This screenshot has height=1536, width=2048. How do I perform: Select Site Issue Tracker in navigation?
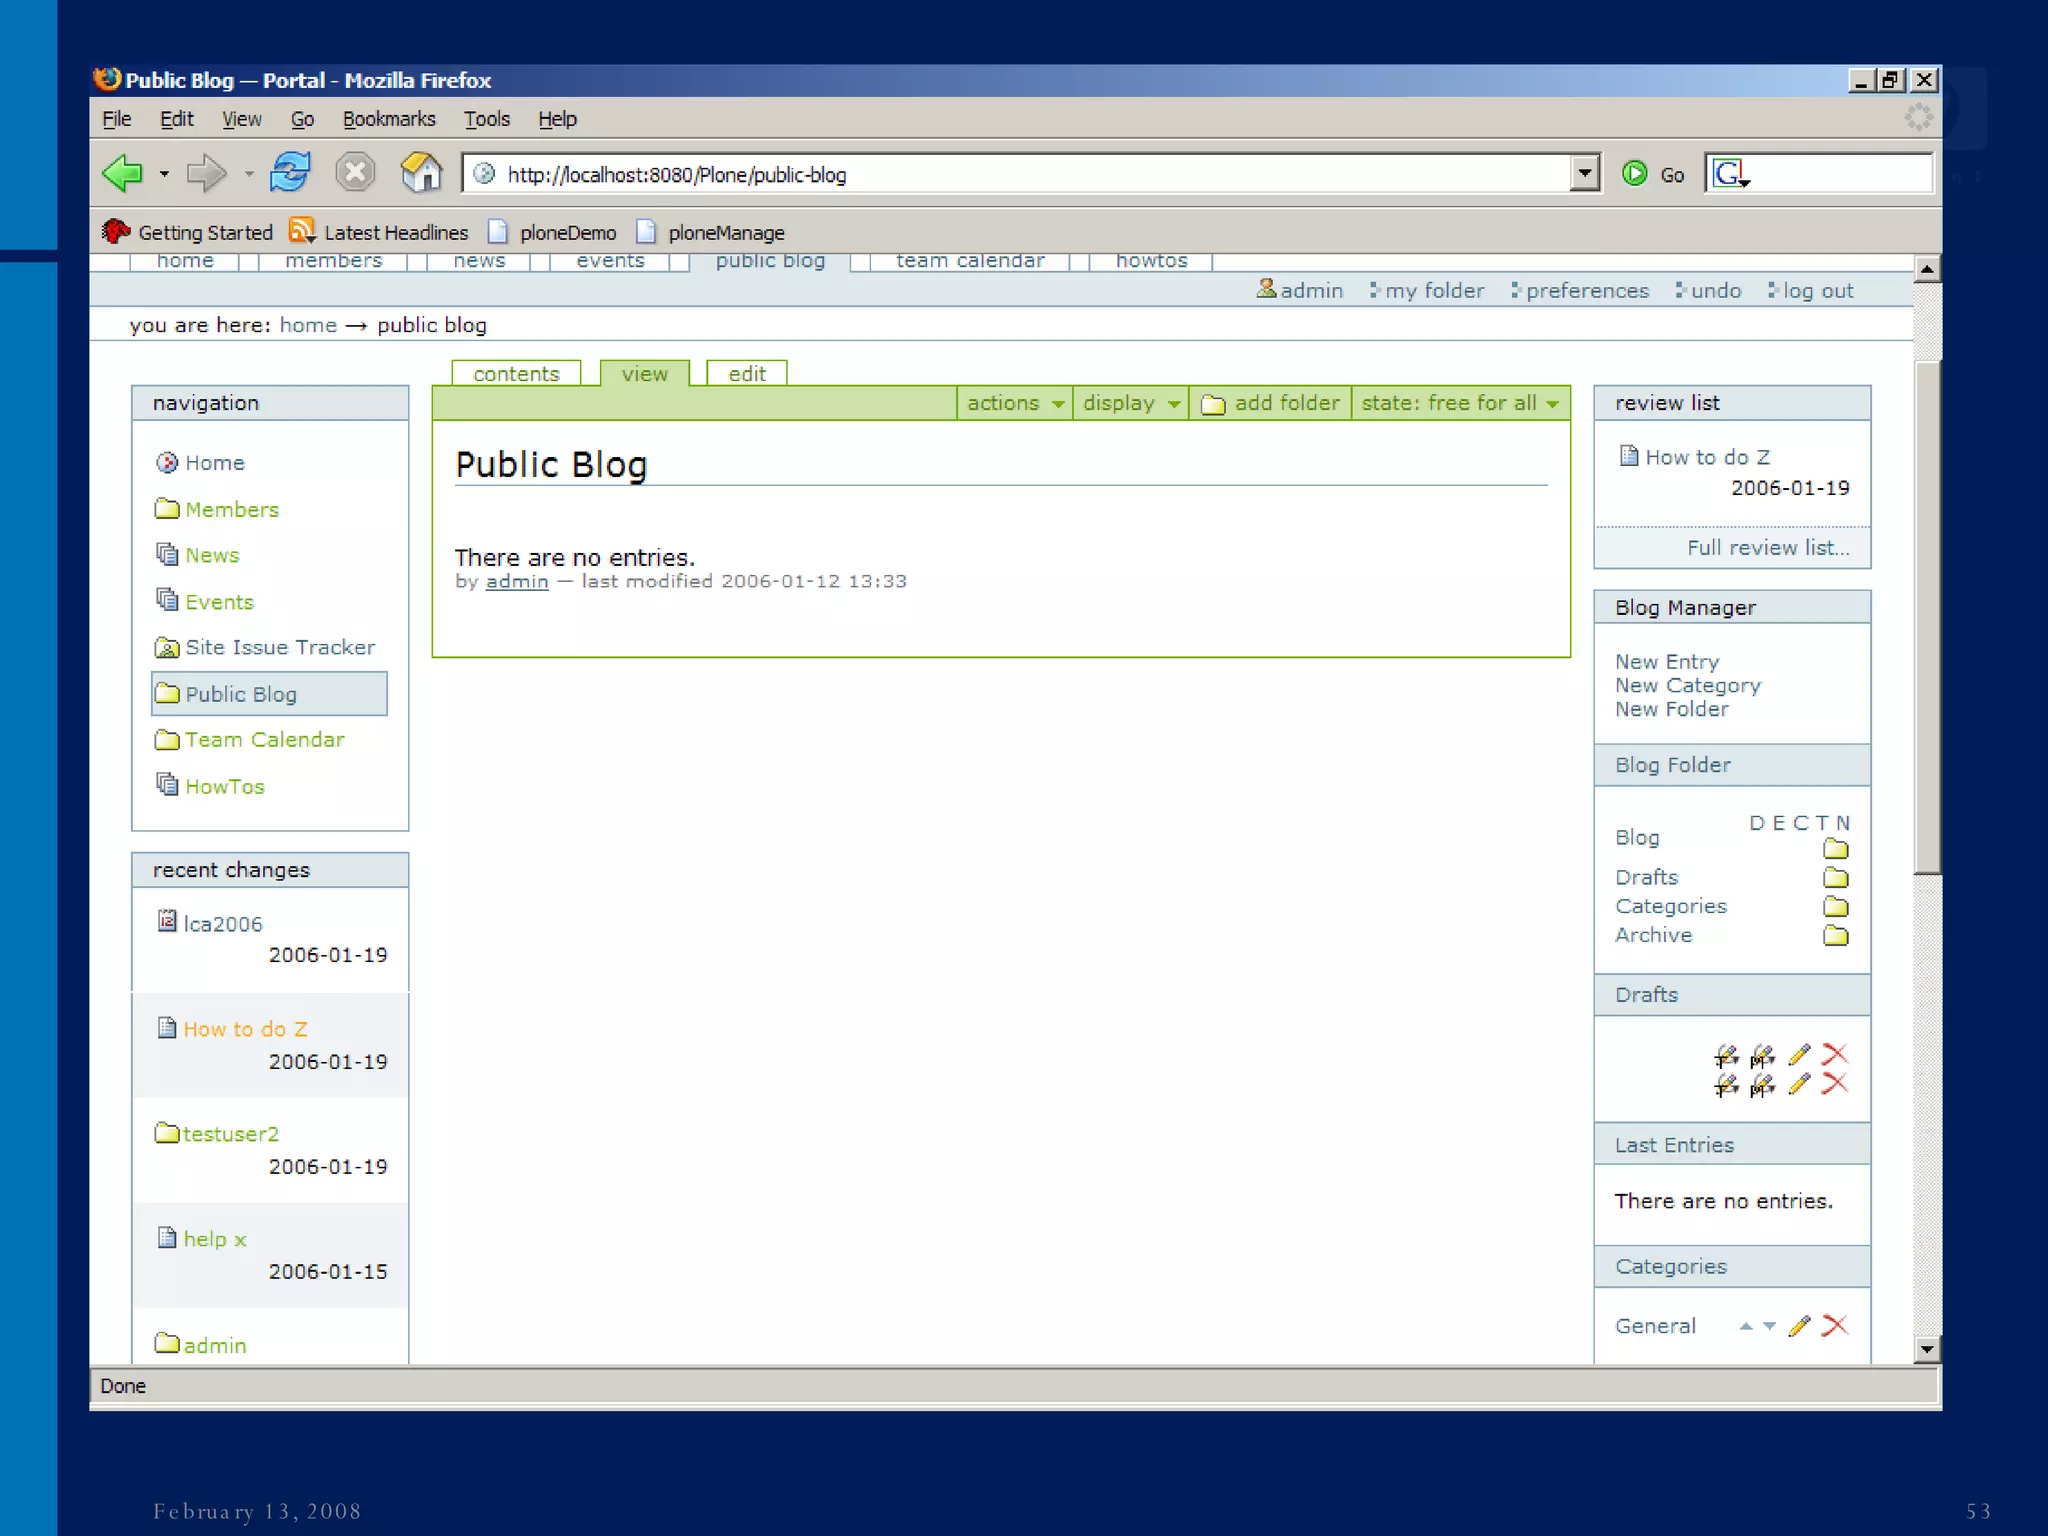pyautogui.click(x=280, y=647)
